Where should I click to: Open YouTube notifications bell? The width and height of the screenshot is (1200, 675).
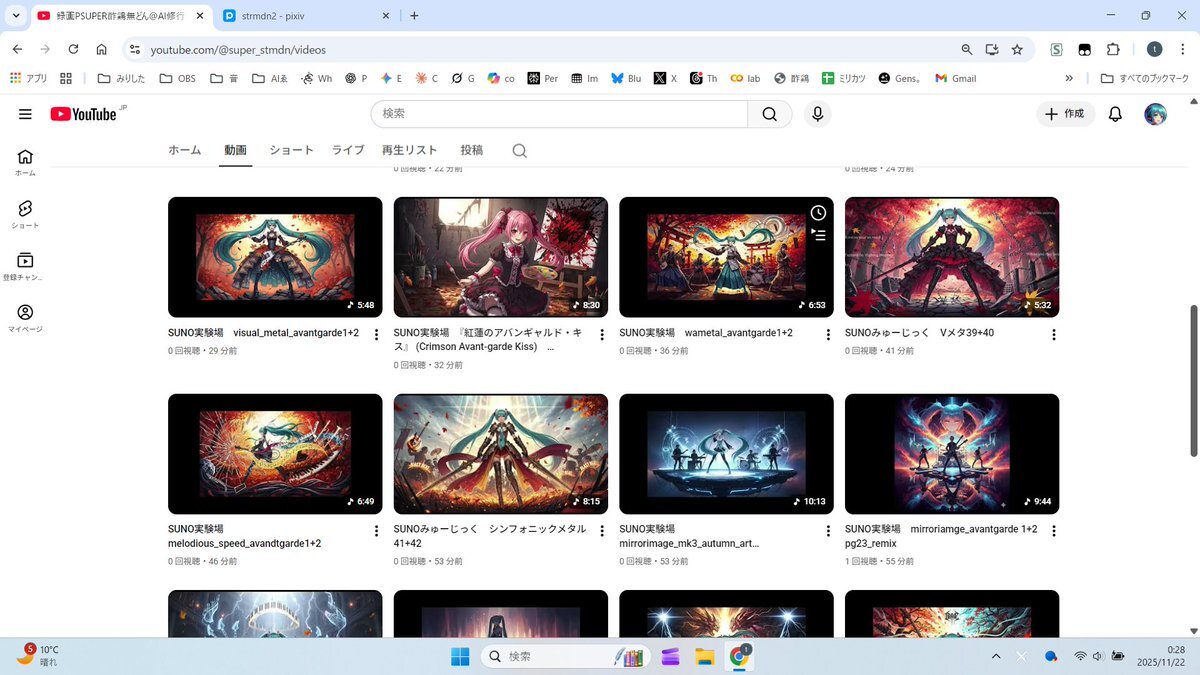(1115, 114)
